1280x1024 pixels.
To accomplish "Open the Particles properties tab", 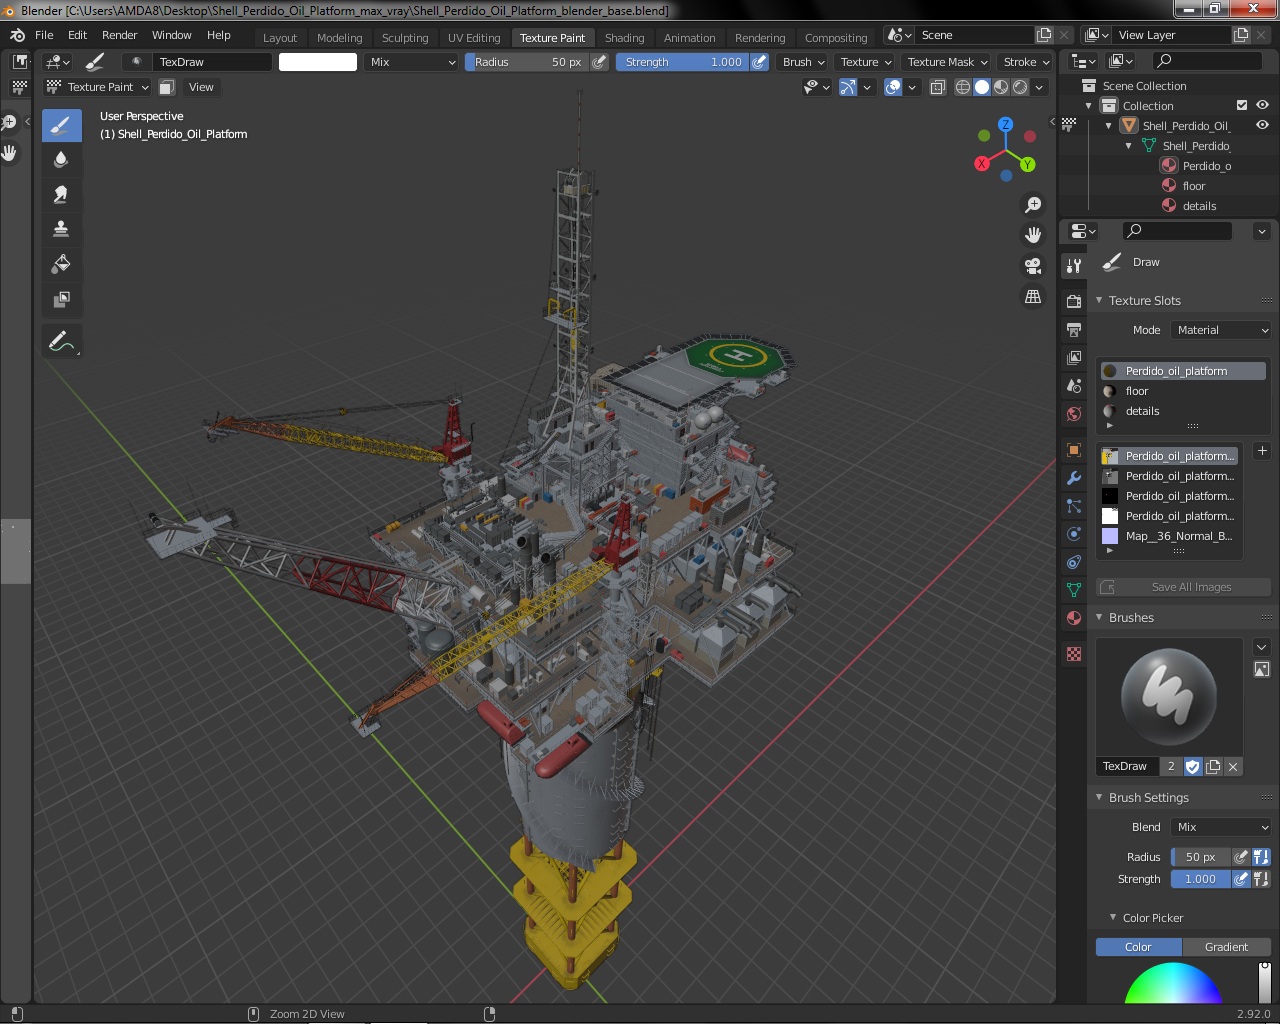I will coord(1074,506).
